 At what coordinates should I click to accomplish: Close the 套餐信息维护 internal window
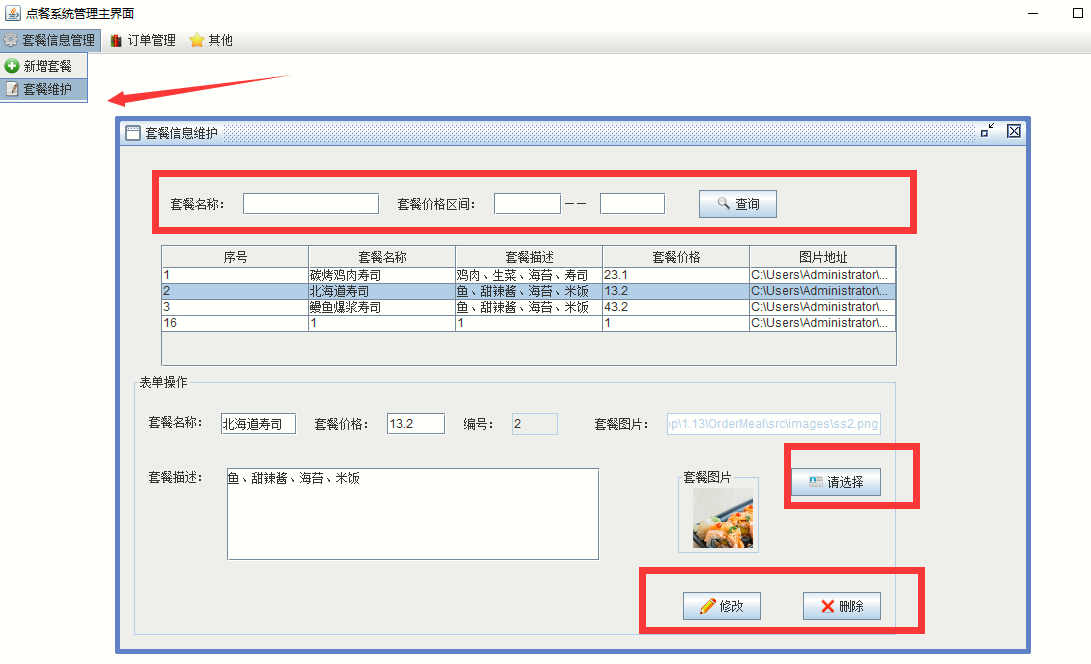1014,131
